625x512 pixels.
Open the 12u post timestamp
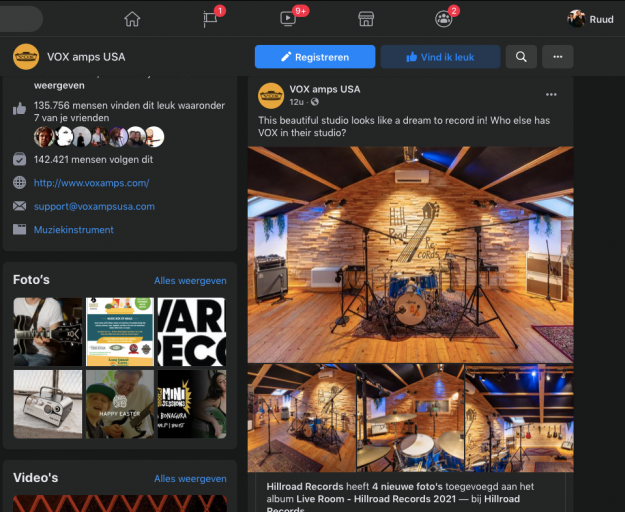296,102
